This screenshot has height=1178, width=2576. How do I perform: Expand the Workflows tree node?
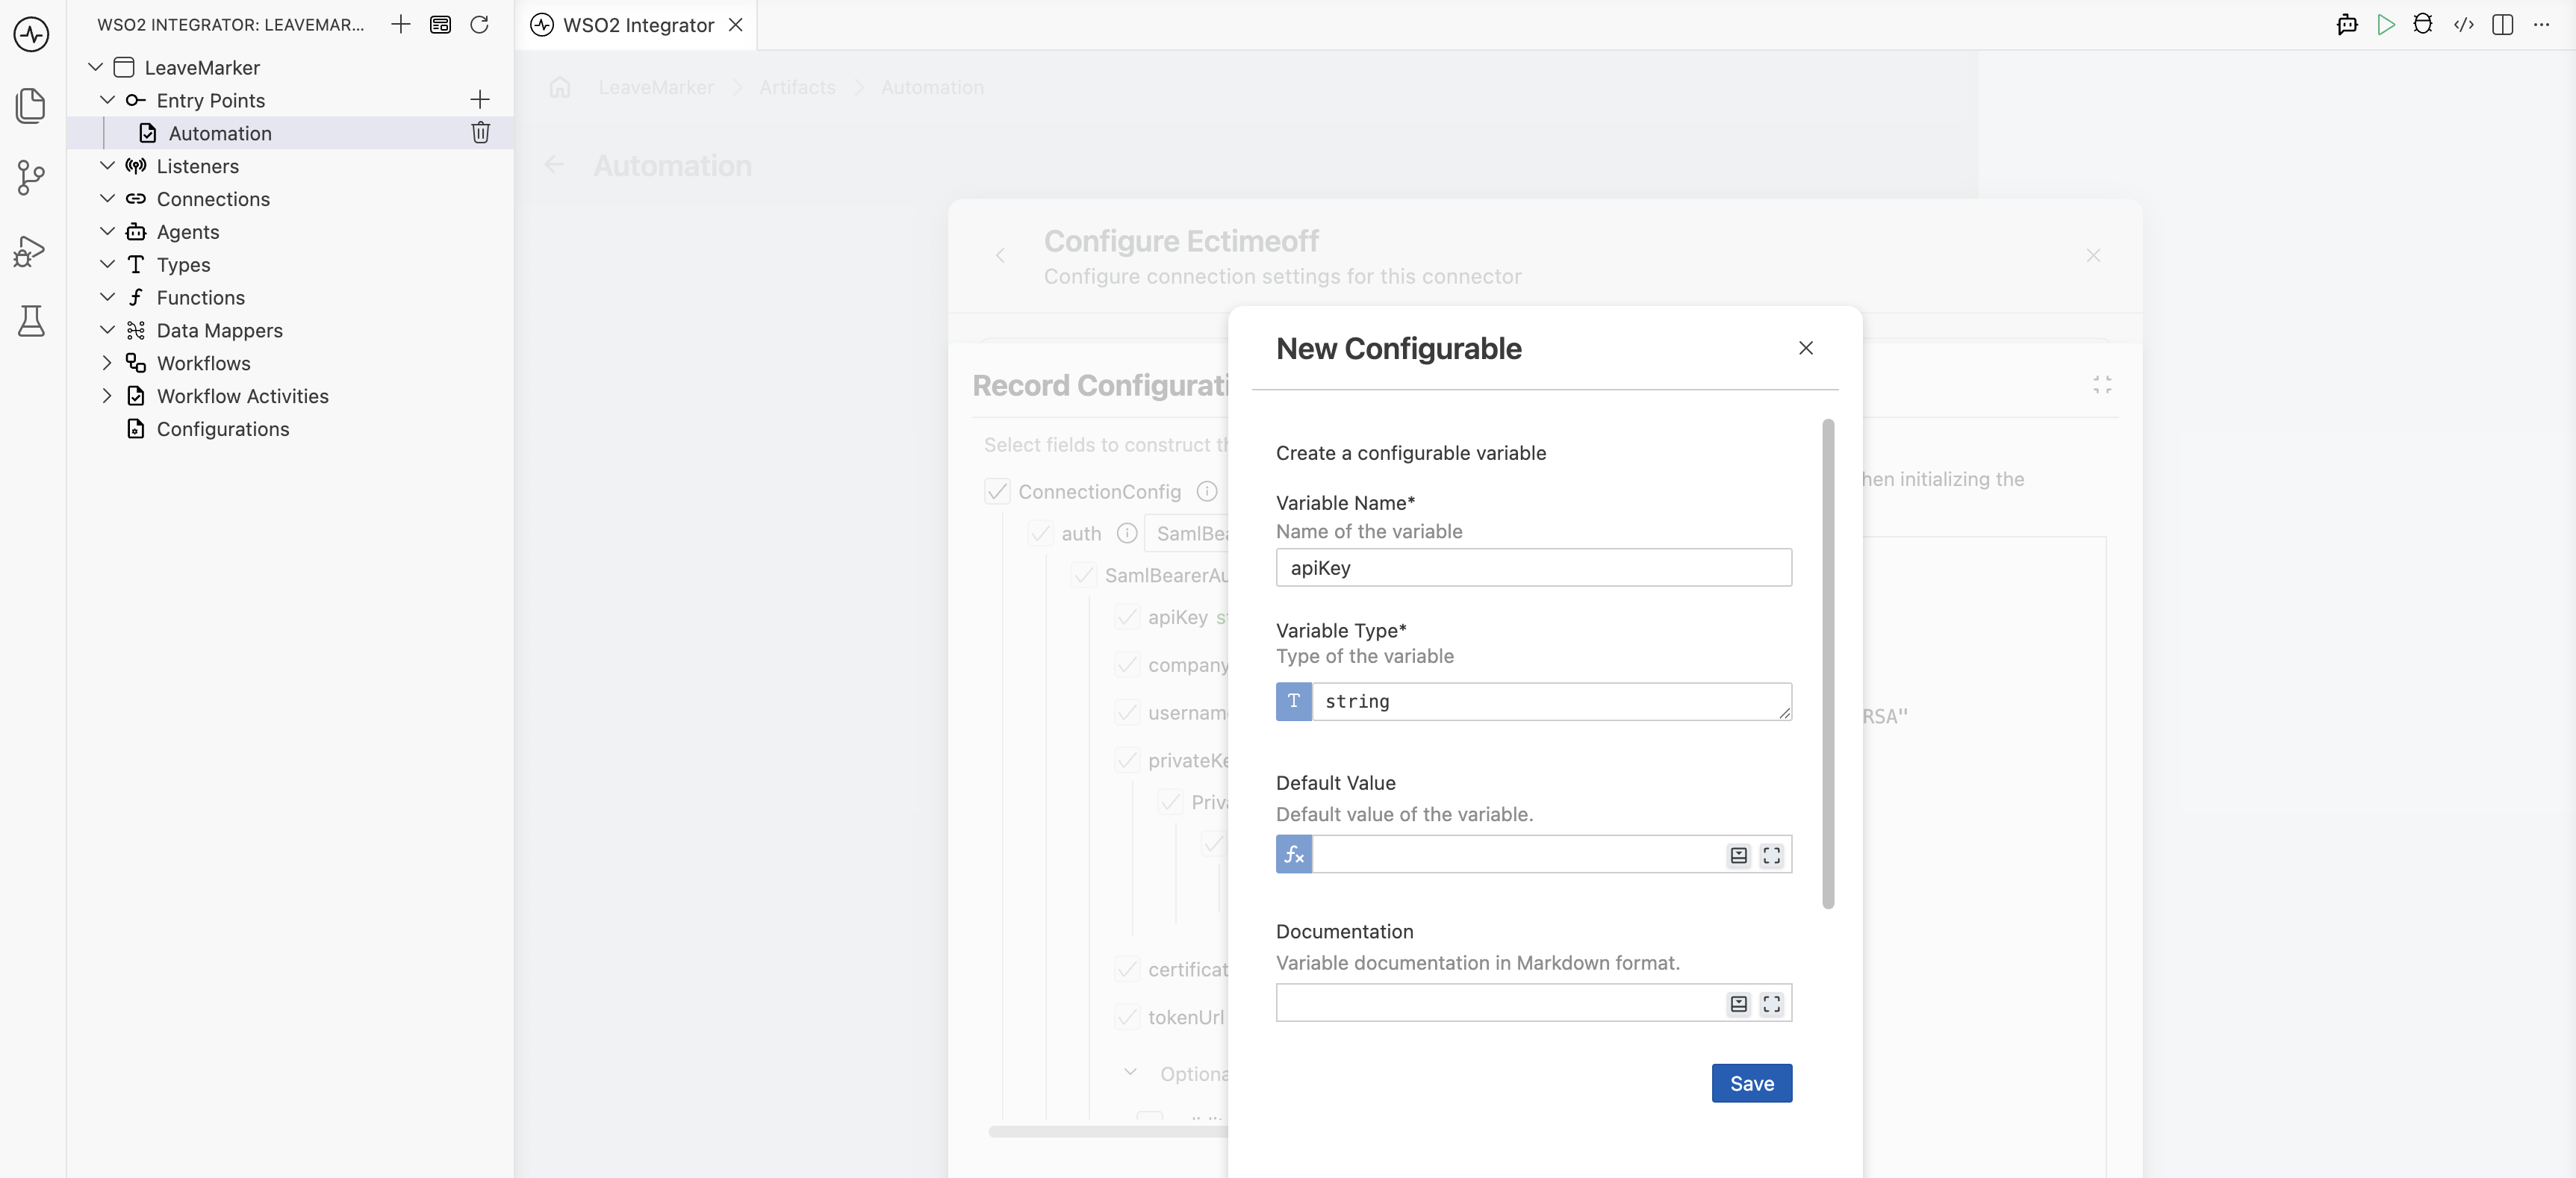[107, 363]
